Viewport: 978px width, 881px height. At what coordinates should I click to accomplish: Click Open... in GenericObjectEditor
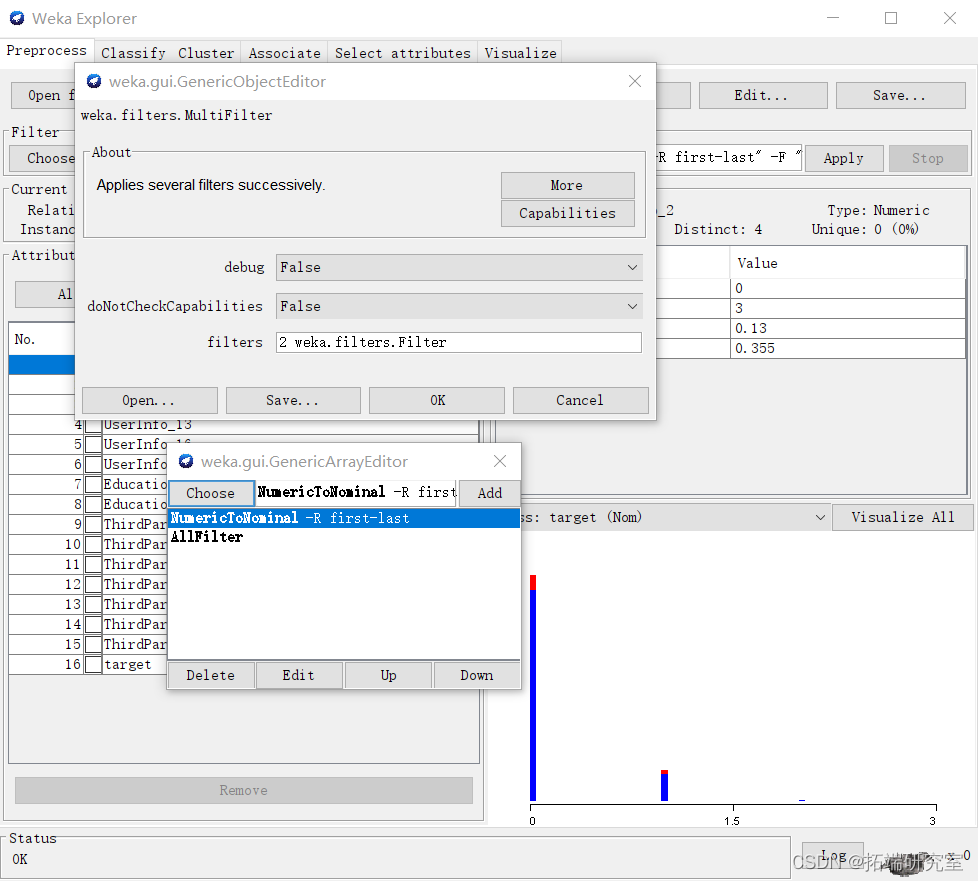click(x=150, y=401)
